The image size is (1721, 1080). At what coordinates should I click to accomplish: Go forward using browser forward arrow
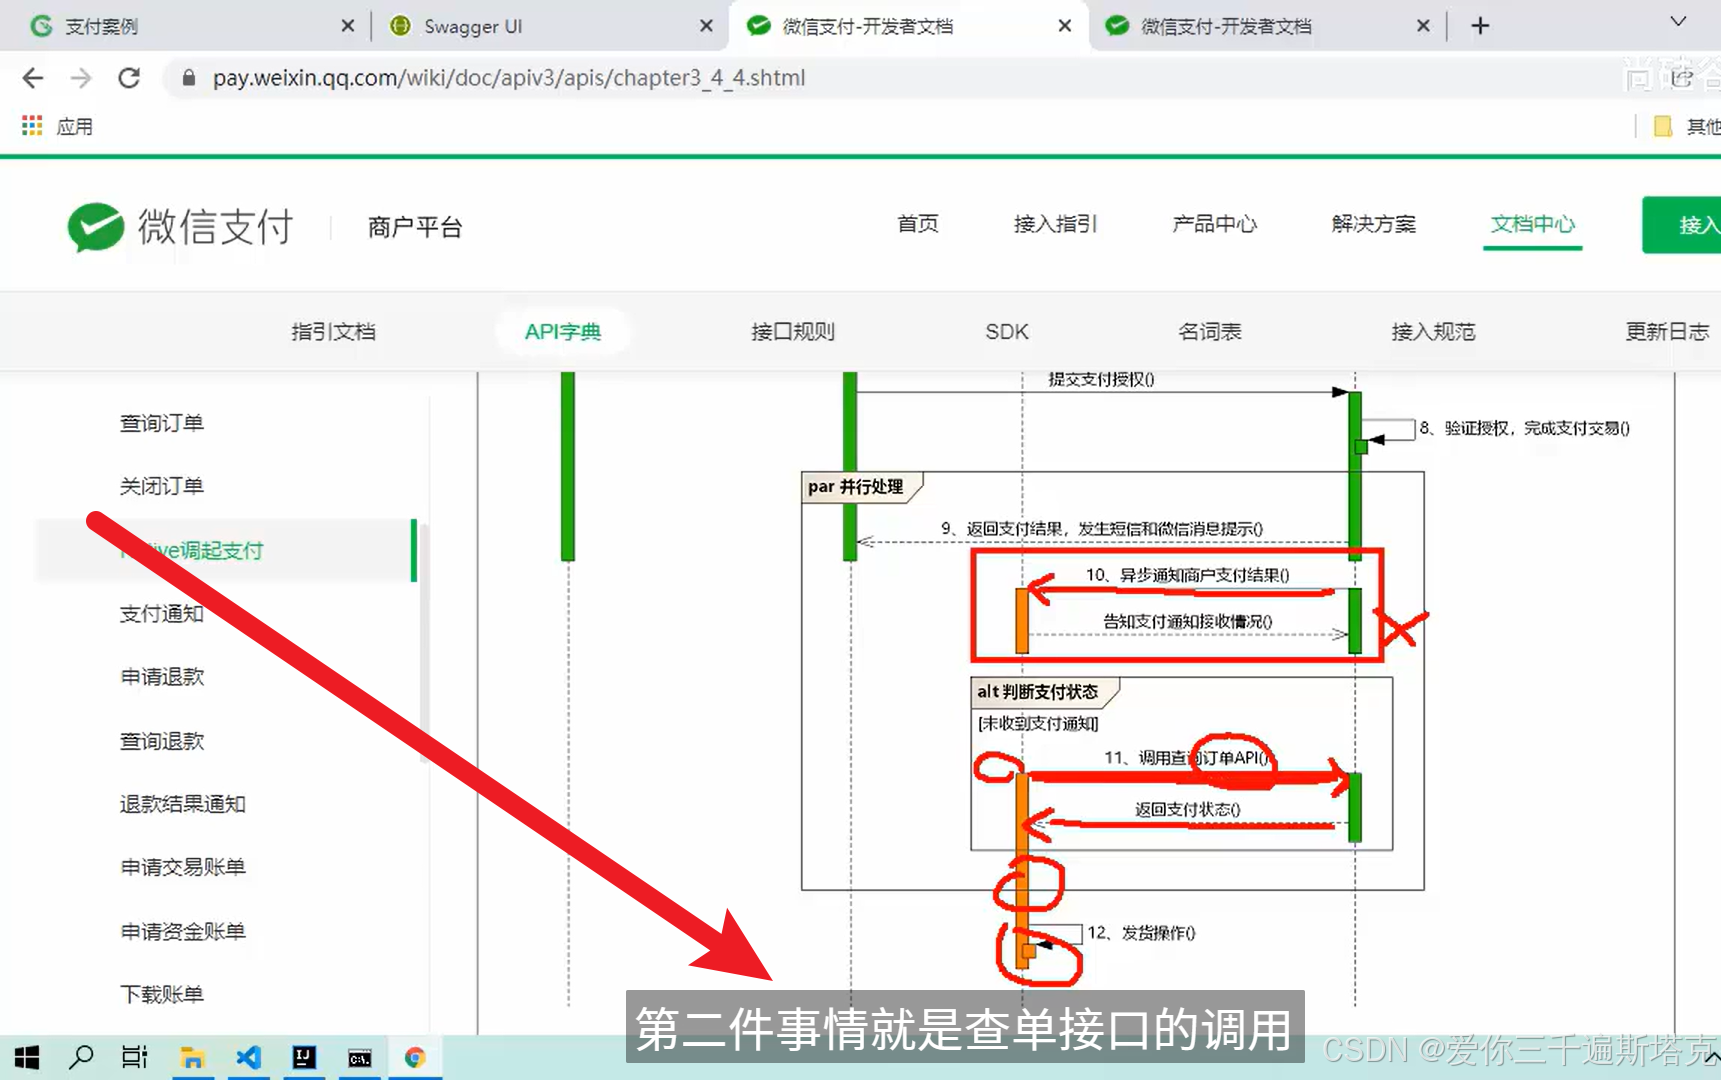[x=81, y=78]
